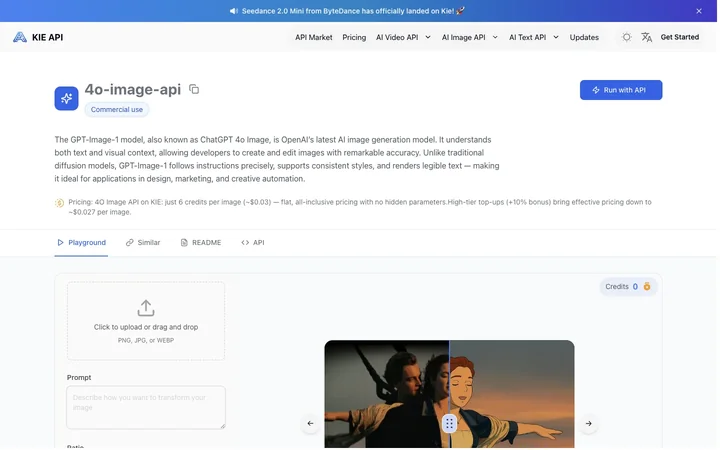Switch to the API tab

pyautogui.click(x=253, y=242)
